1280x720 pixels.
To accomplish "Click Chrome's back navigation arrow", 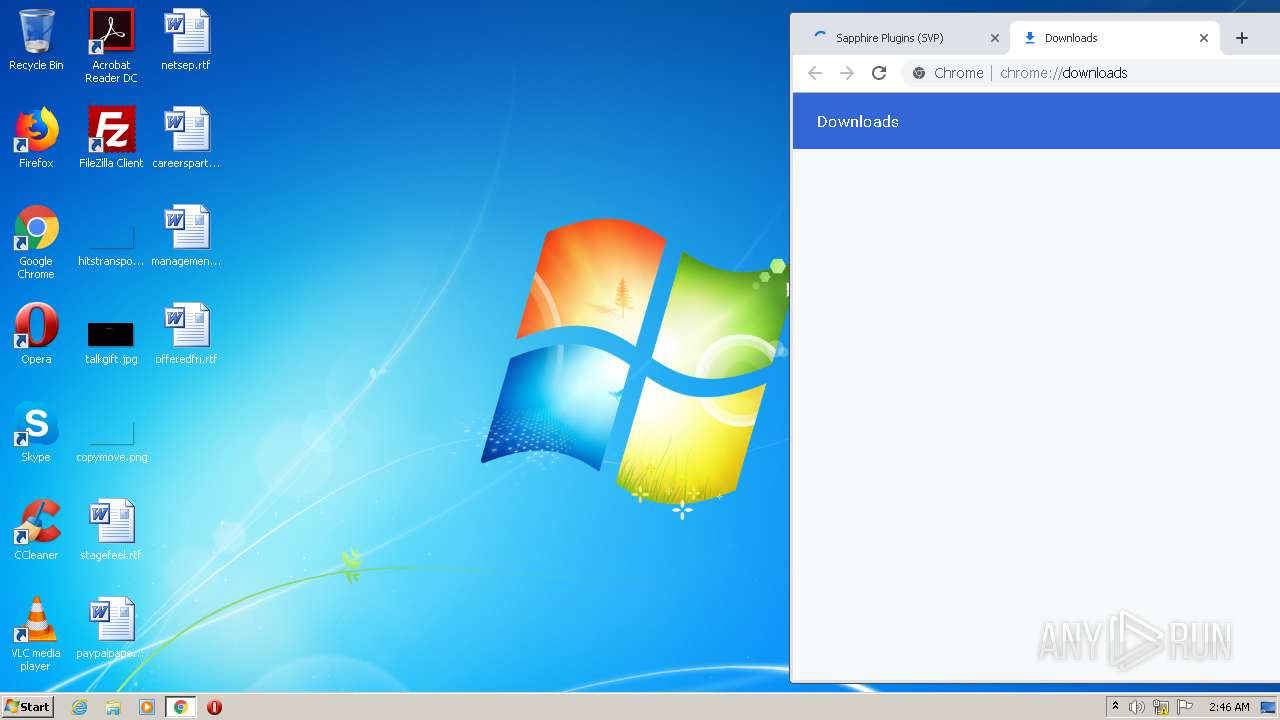I will click(815, 73).
